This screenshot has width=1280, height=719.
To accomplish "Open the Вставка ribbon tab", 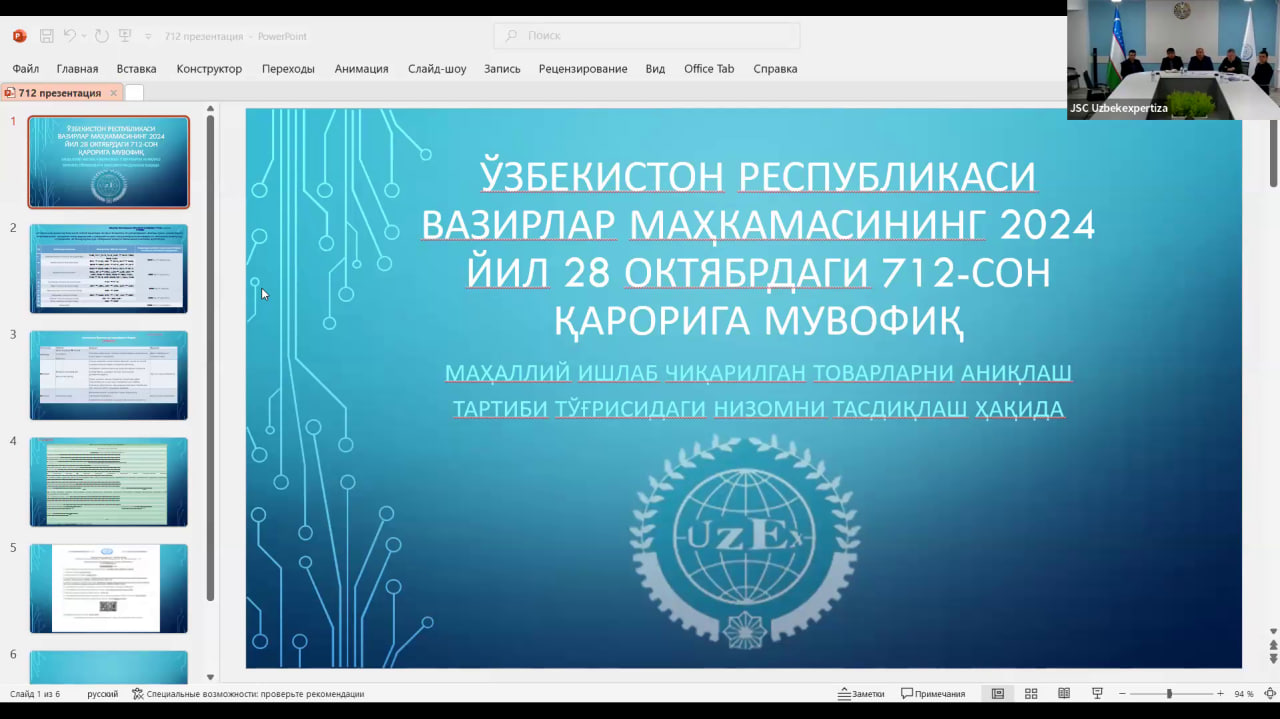I will pos(136,69).
